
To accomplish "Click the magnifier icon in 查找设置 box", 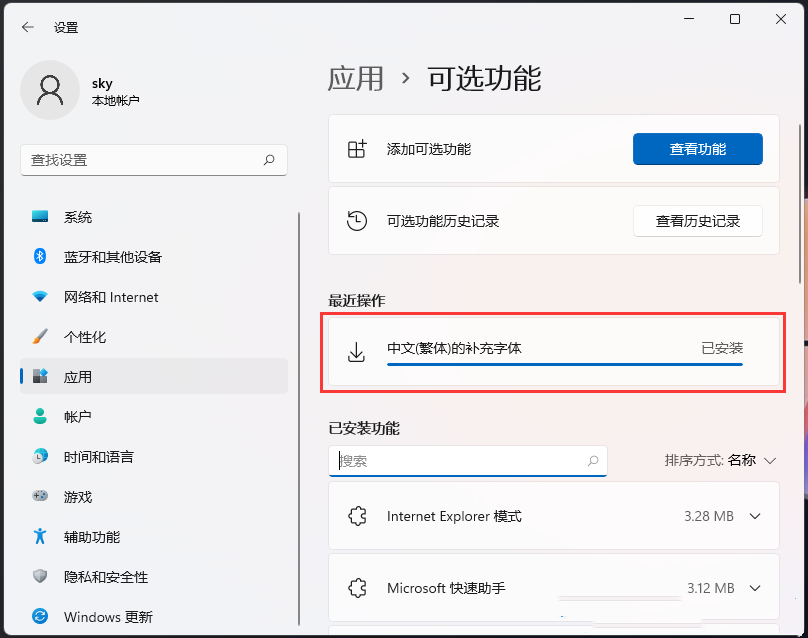I will 269,160.
